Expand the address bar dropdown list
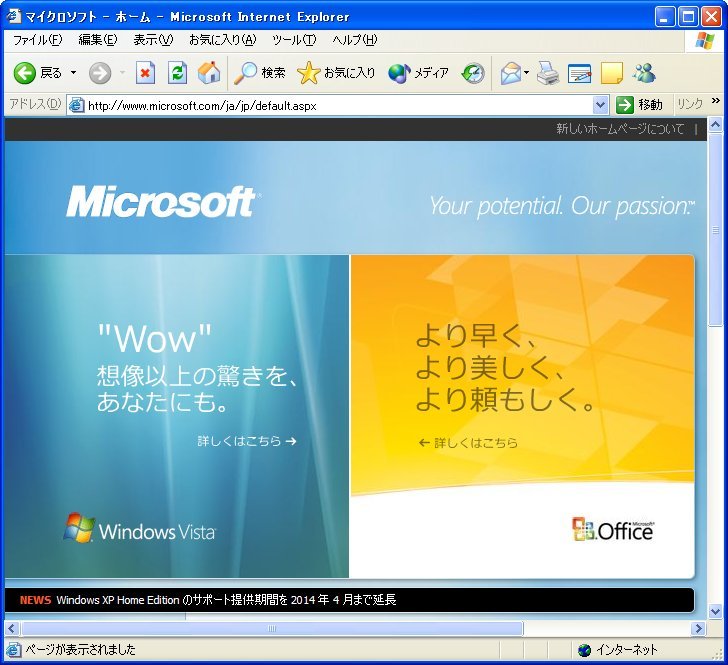Image resolution: width=728 pixels, height=665 pixels. click(600, 105)
